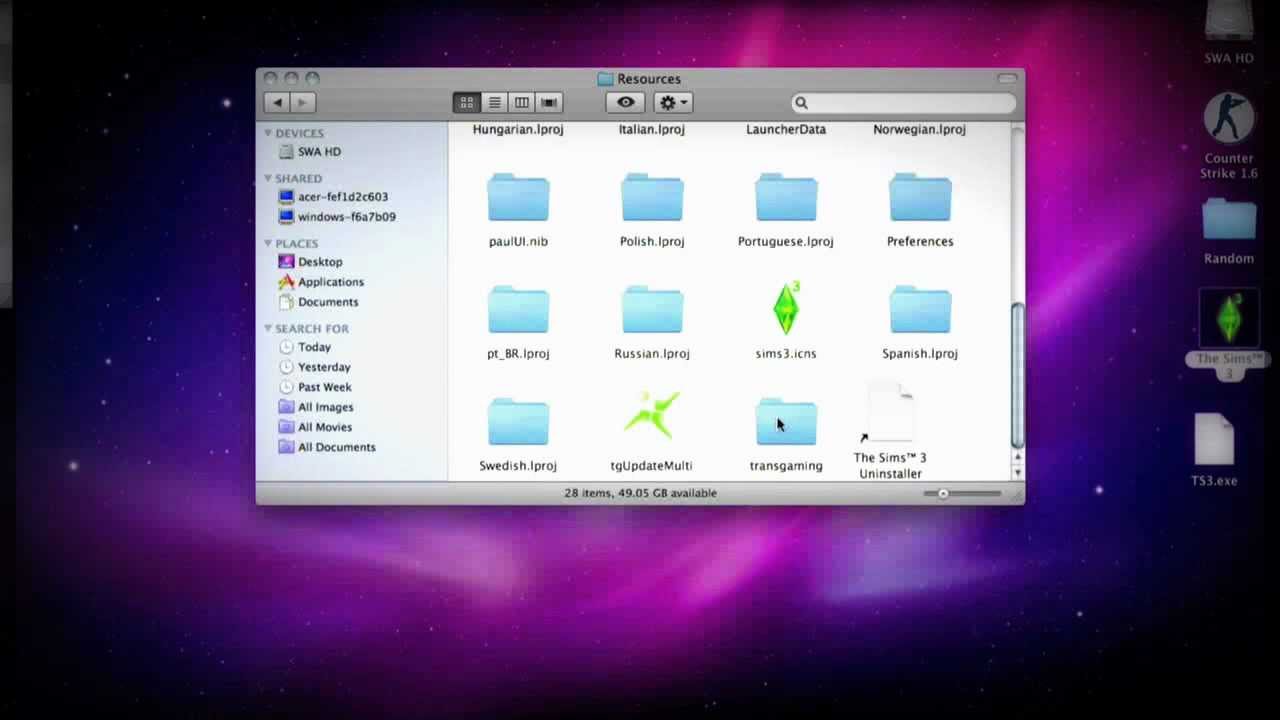Select The Sims 3 desktop icon
1280x720 pixels.
pyautogui.click(x=1229, y=319)
